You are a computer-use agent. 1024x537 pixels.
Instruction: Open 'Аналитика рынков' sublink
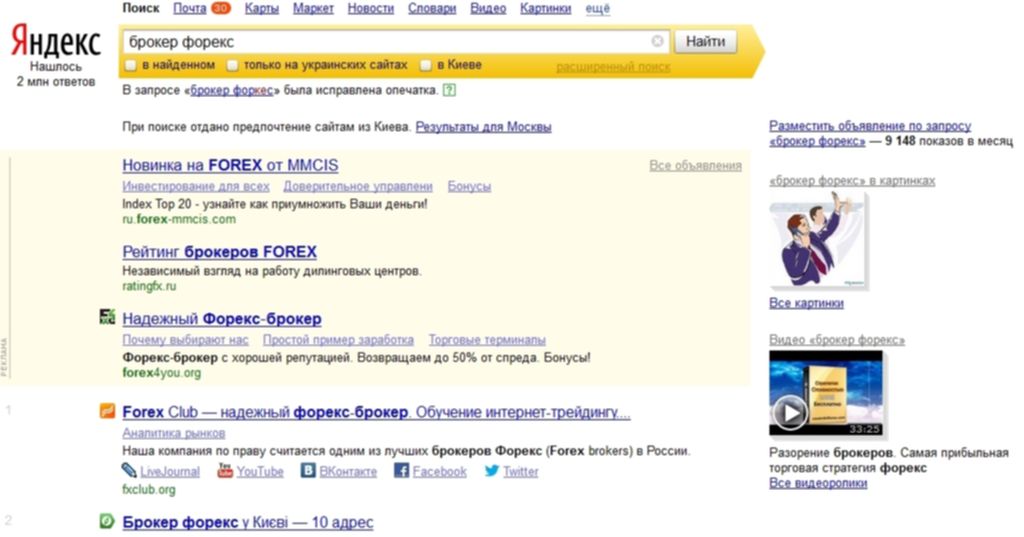[174, 433]
